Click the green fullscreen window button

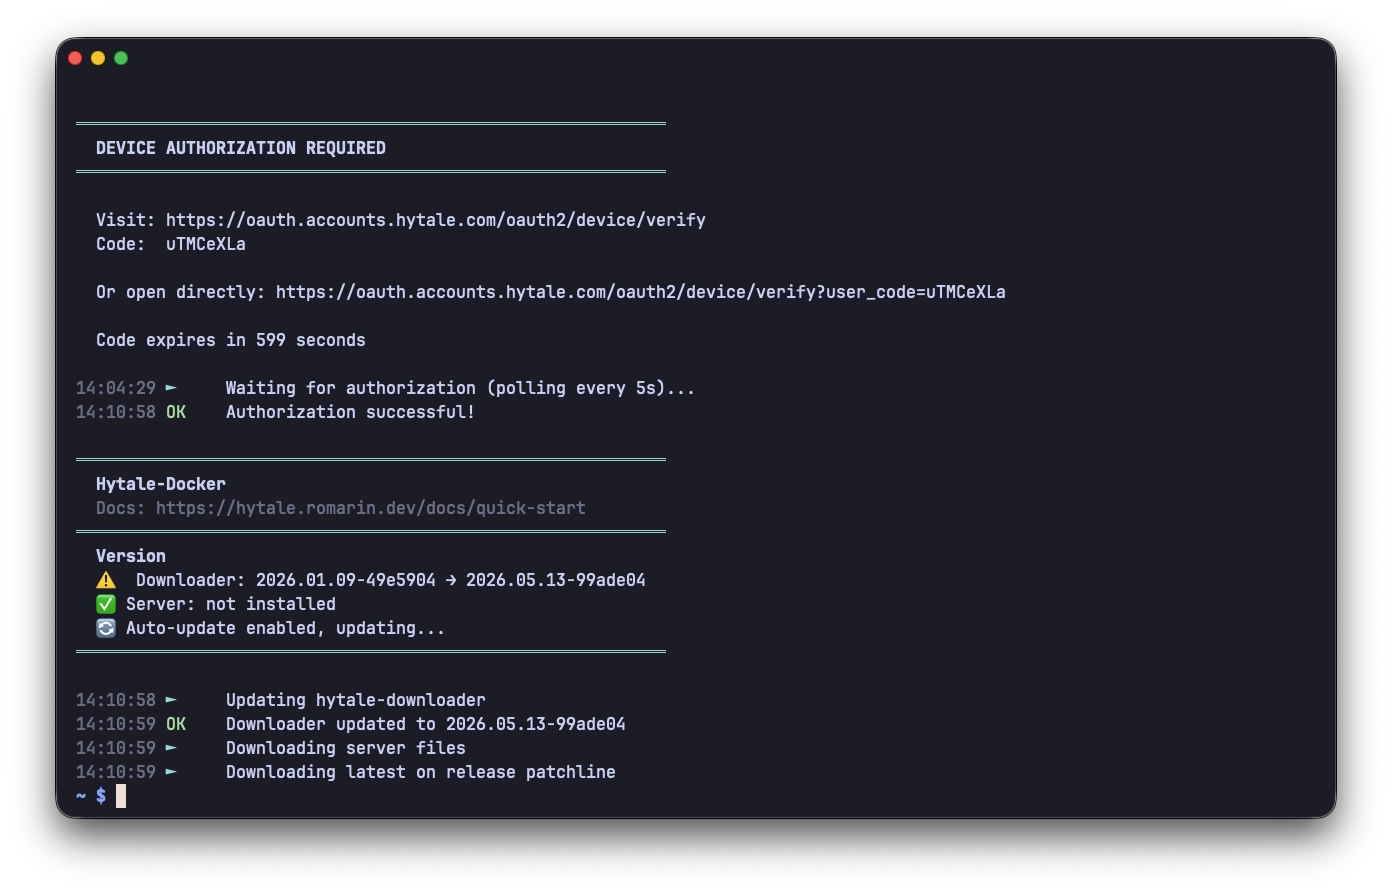[121, 58]
